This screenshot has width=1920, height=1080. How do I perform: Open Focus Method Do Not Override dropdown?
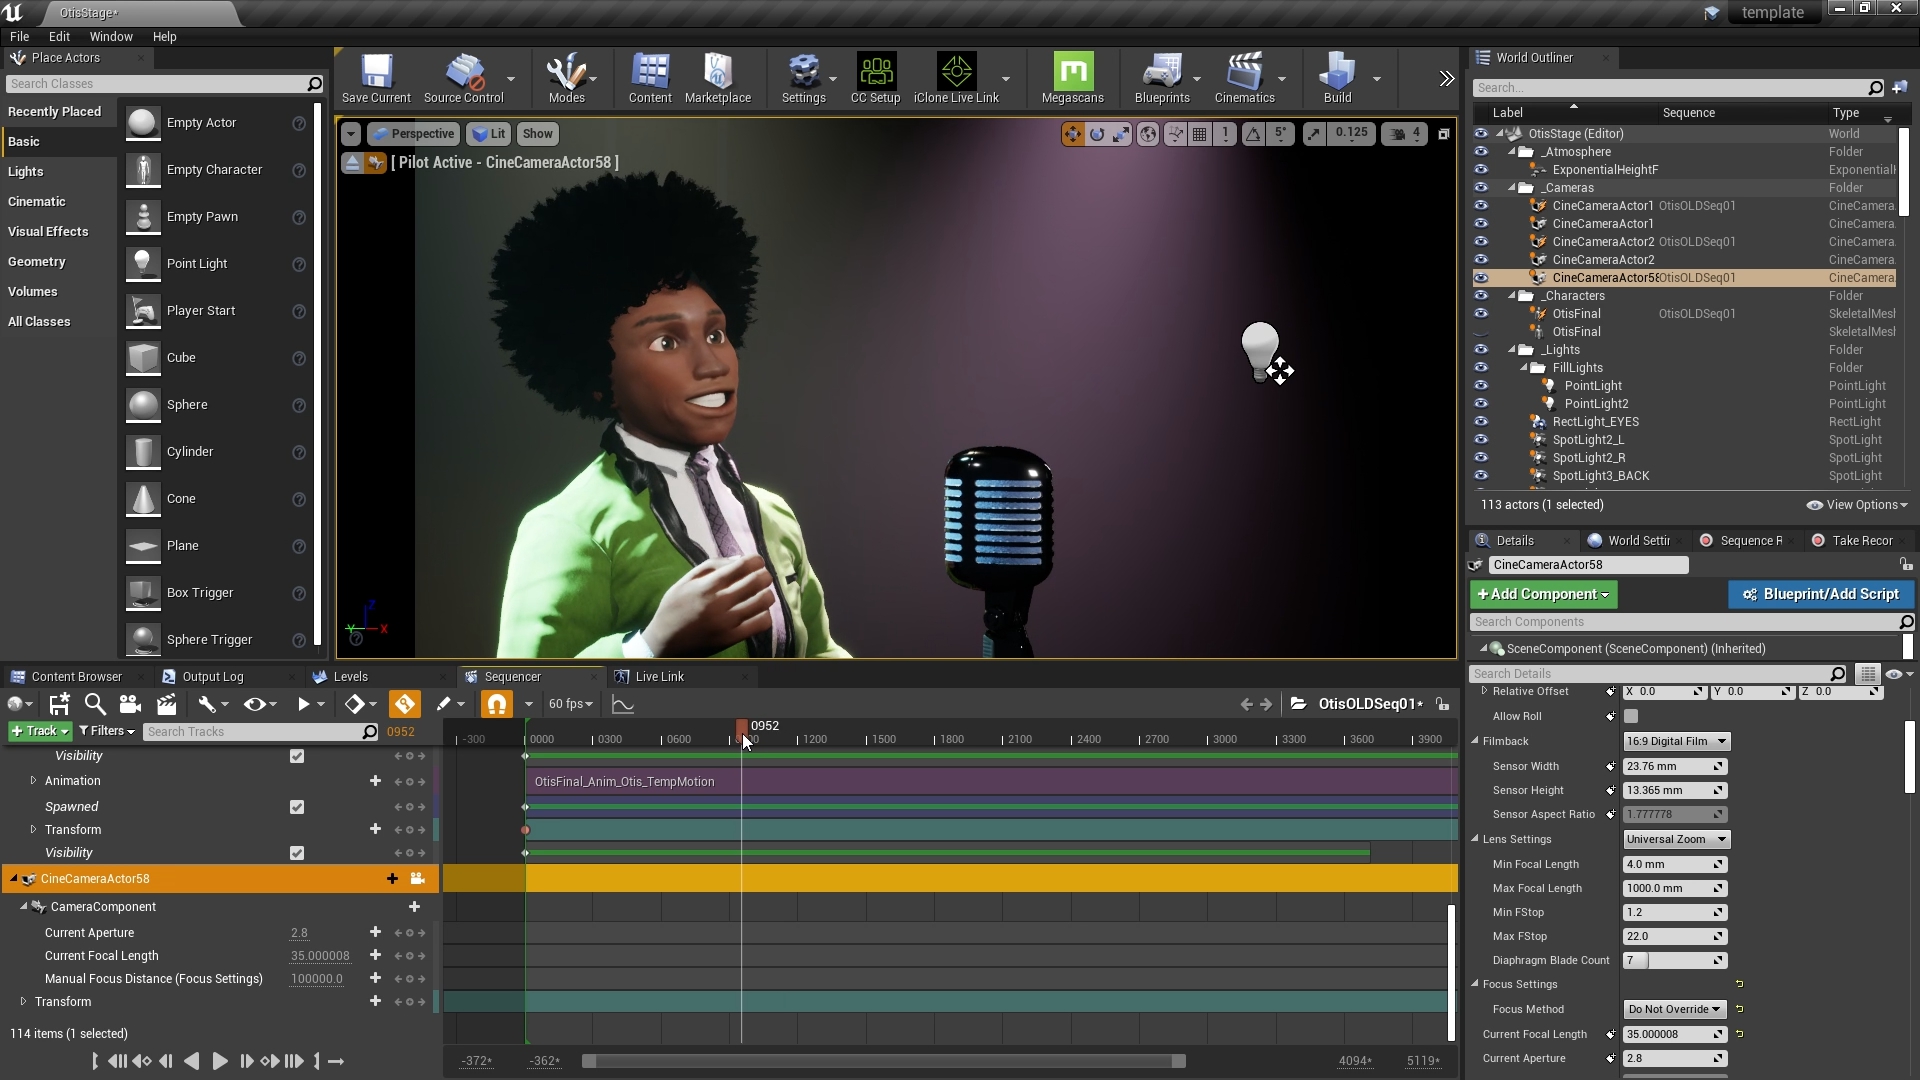coord(1675,1009)
